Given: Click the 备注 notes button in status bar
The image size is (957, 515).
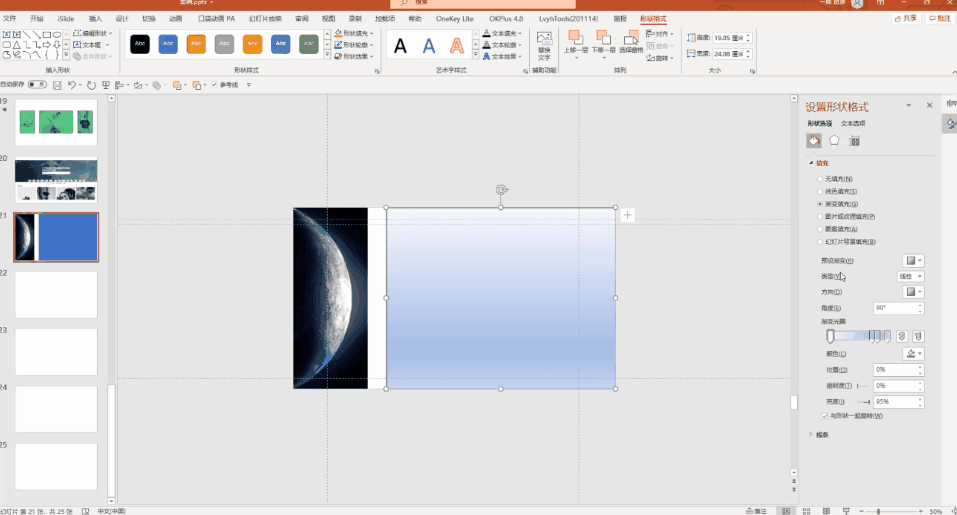Looking at the screenshot, I should pyautogui.click(x=756, y=511).
